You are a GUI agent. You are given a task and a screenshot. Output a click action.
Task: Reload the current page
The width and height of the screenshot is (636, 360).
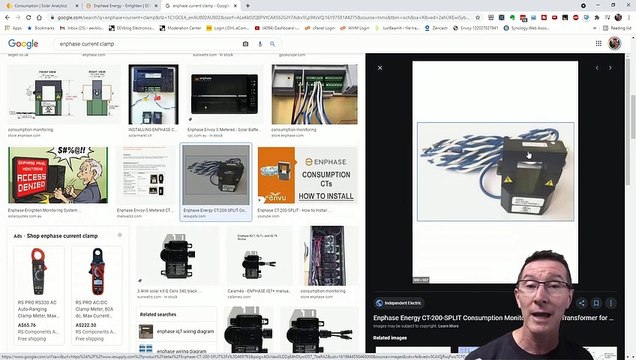[28, 17]
